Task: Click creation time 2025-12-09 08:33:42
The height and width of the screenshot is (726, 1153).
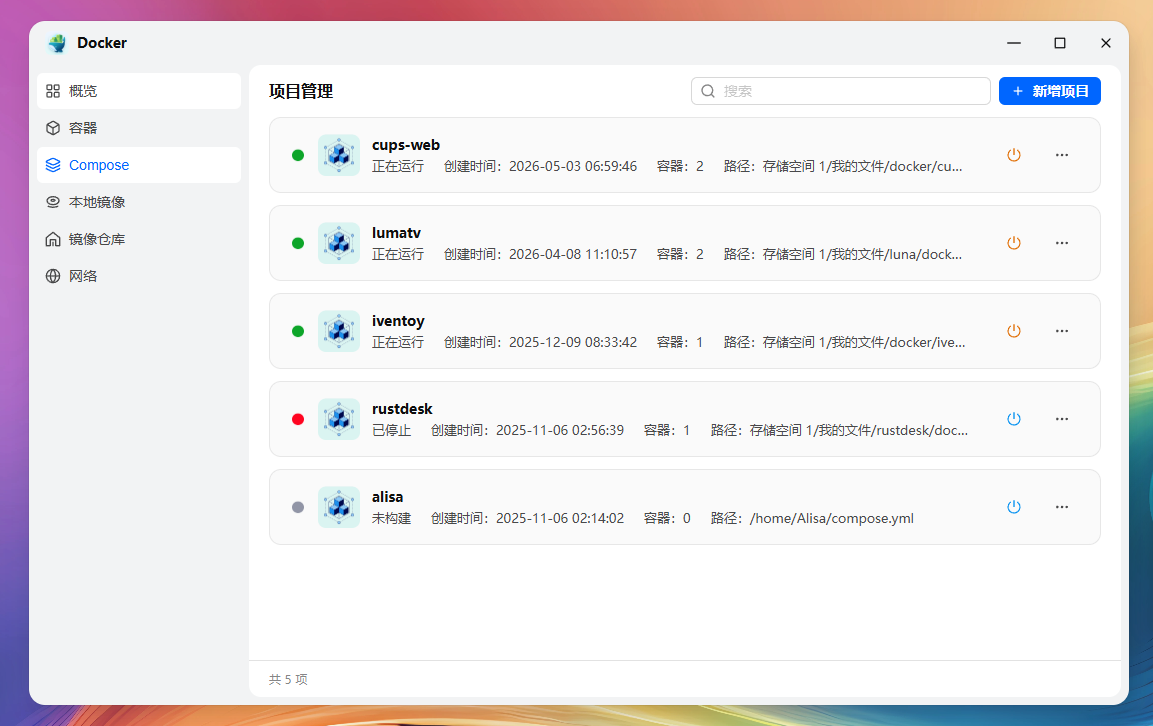Action: [x=573, y=342]
